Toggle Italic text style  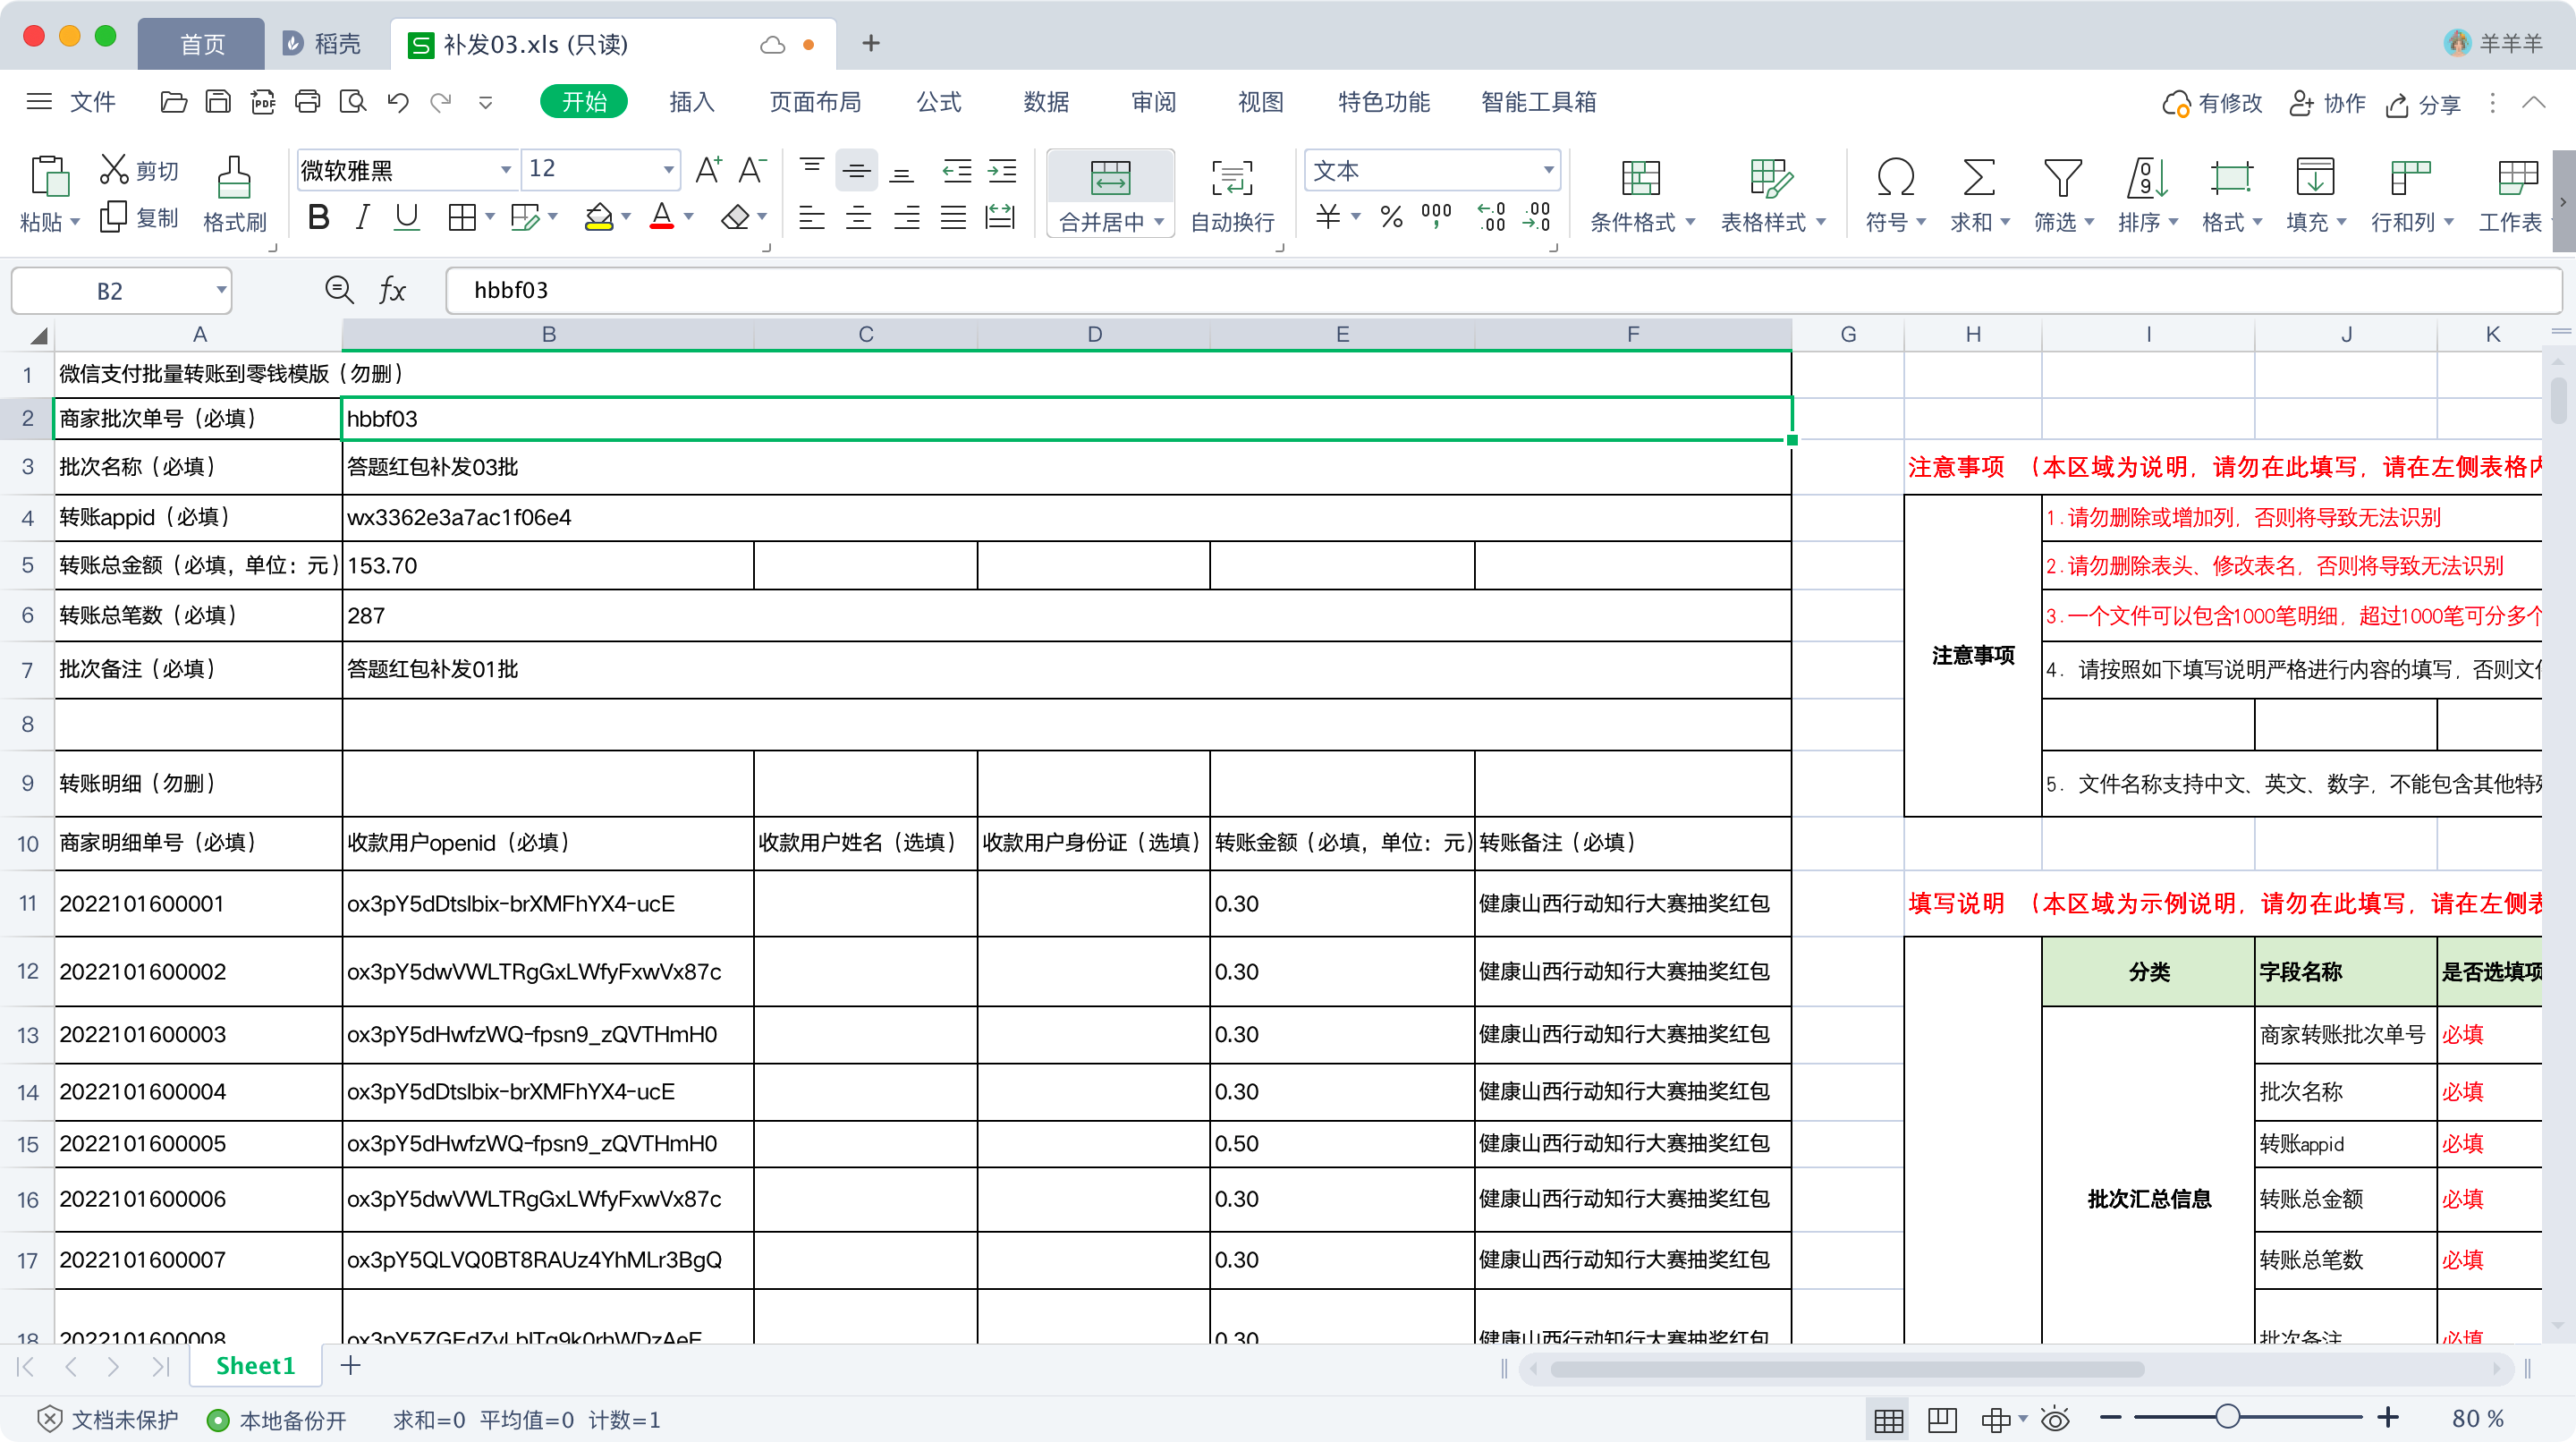[363, 217]
